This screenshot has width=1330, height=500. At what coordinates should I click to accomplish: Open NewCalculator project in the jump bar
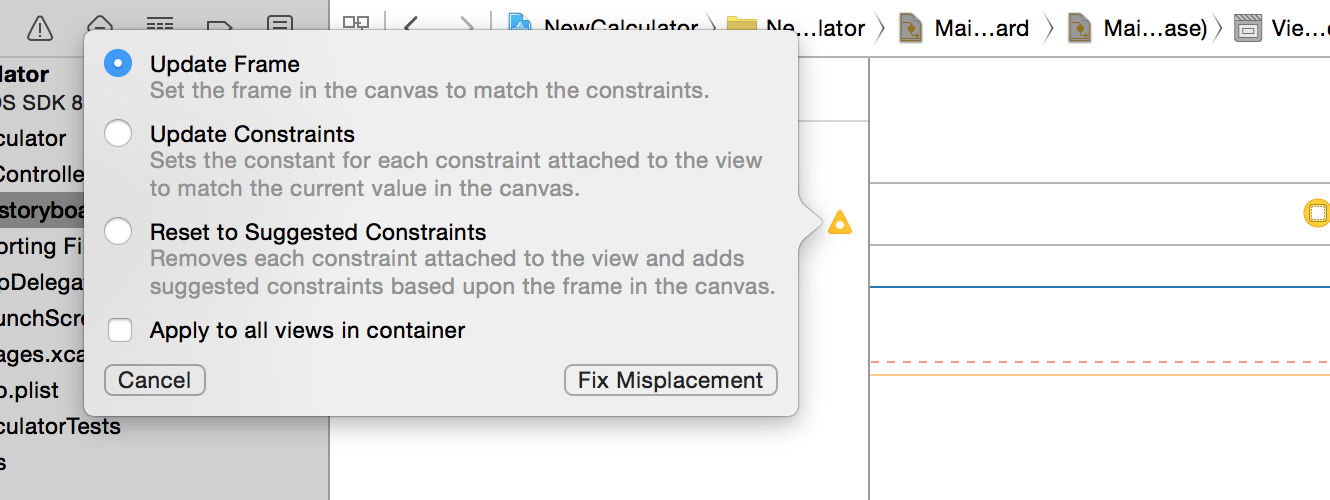pyautogui.click(x=603, y=28)
